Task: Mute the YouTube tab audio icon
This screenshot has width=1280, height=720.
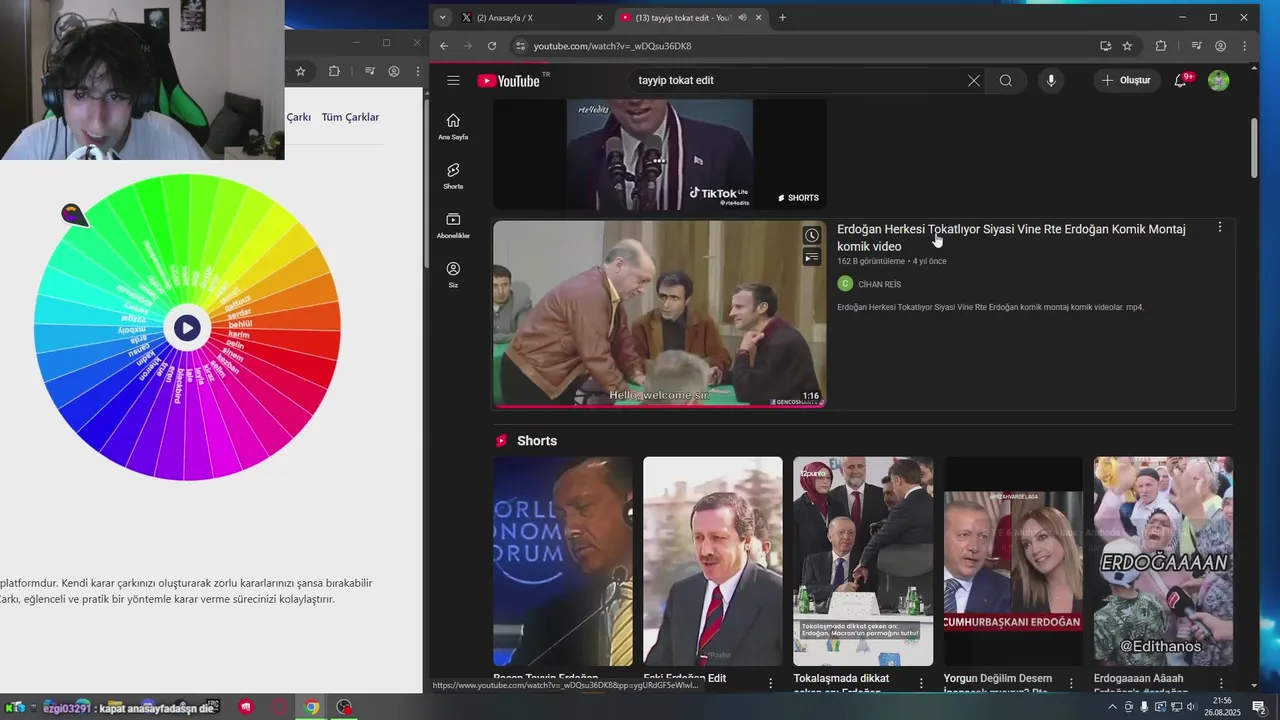Action: pos(742,17)
